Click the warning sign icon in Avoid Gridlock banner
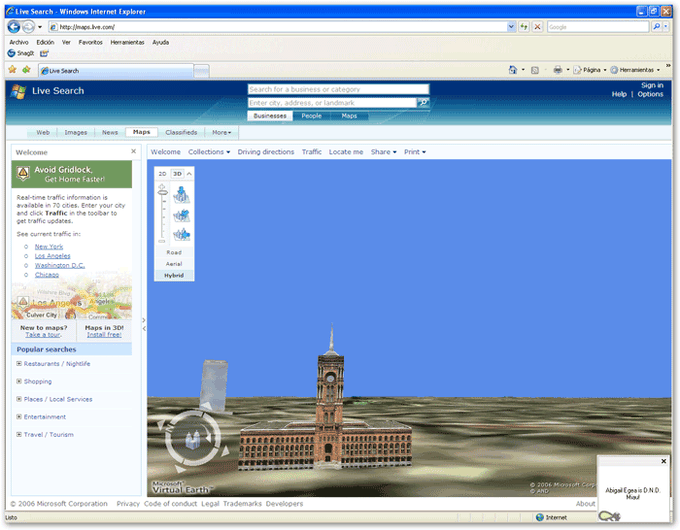Screen dimensions: 680x530 [x=23, y=173]
